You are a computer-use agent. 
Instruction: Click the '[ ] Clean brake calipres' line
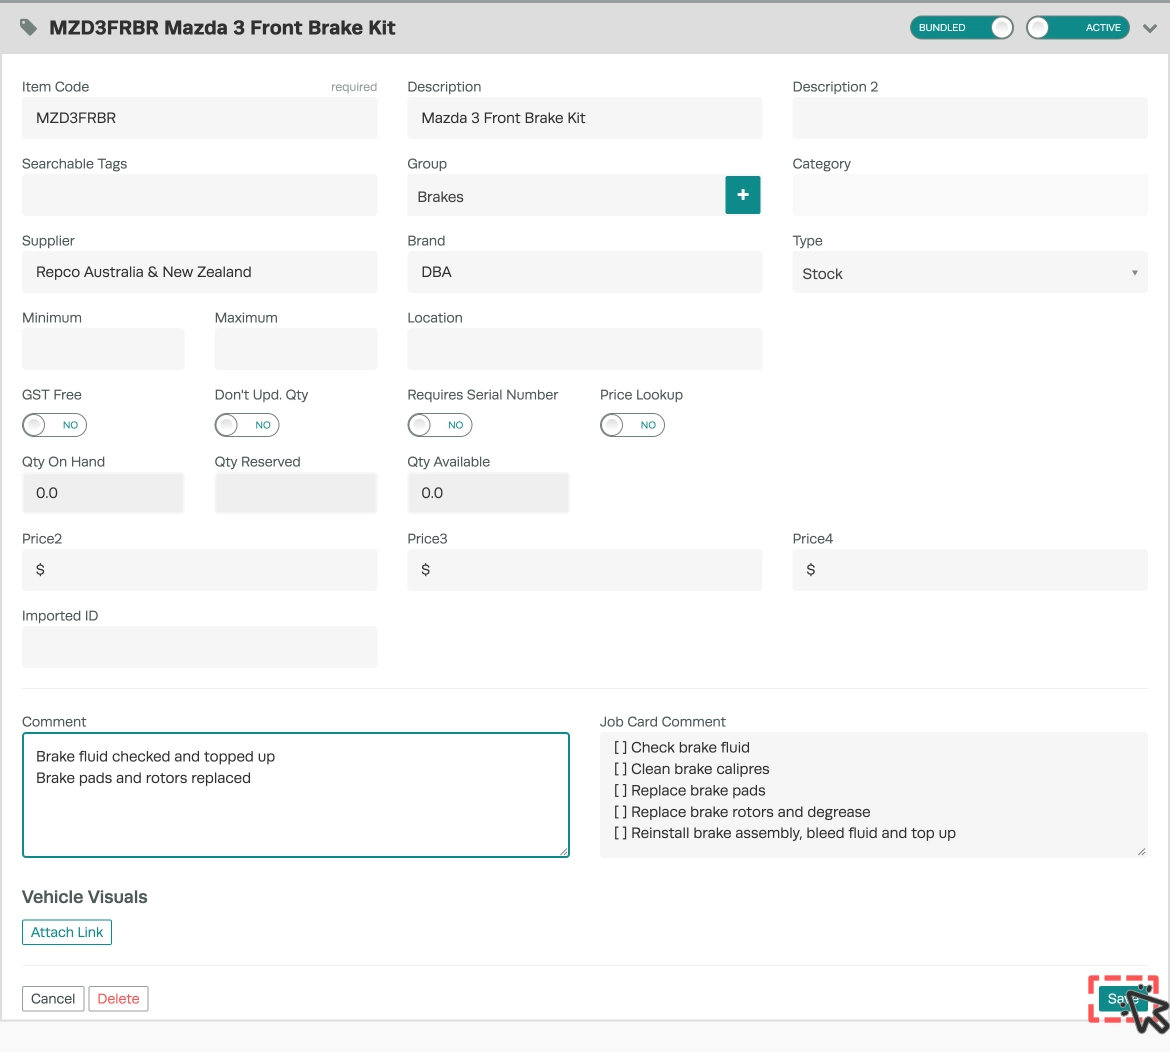click(x=691, y=768)
